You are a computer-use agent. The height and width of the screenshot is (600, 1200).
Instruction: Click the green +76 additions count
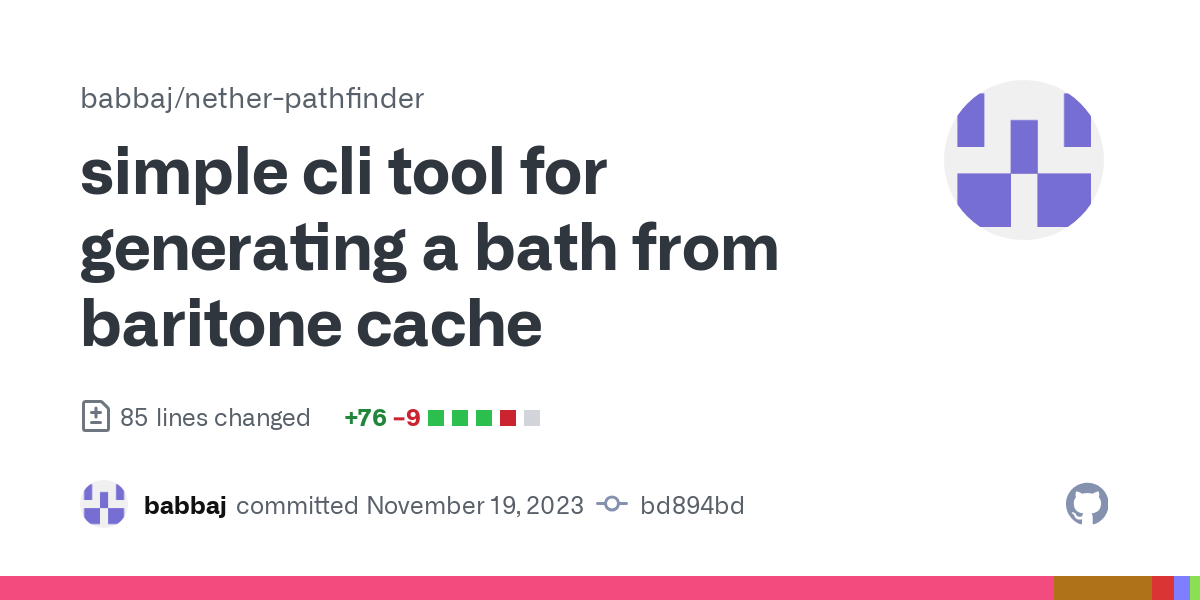click(x=365, y=417)
